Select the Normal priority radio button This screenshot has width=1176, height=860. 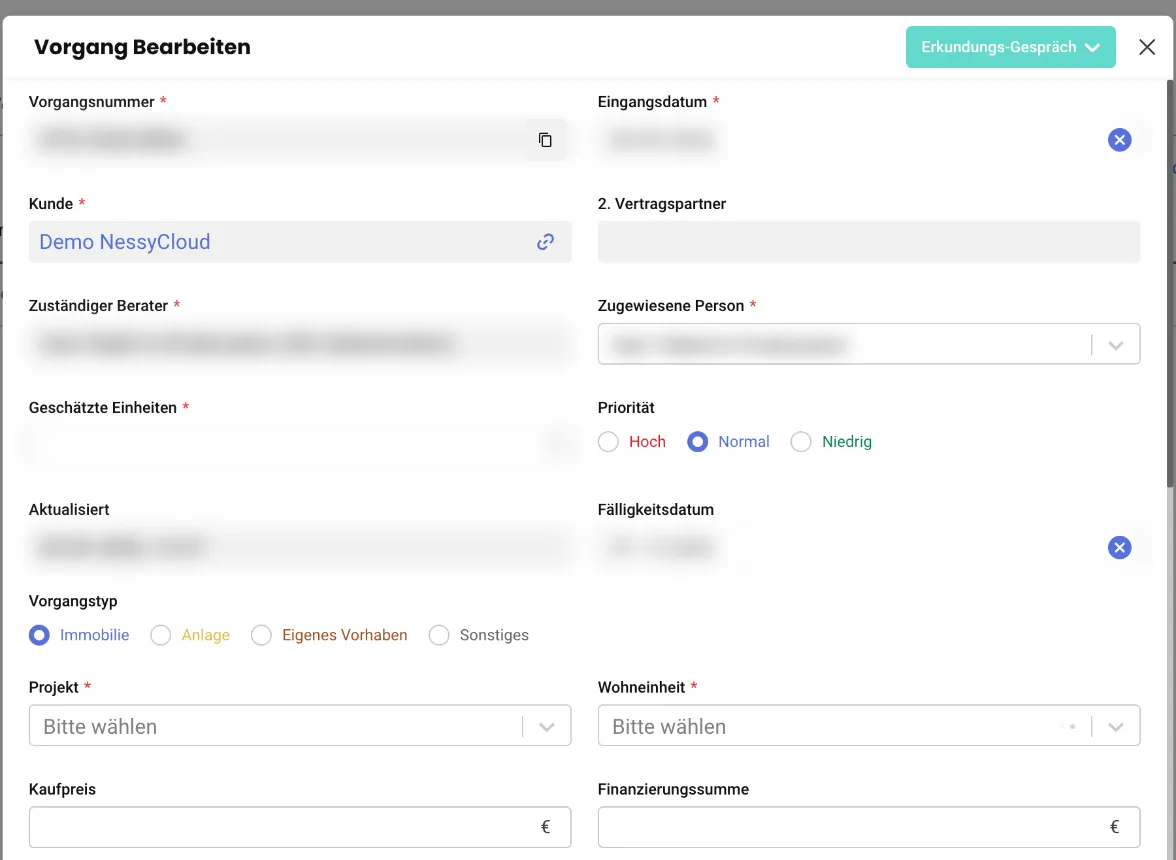pyautogui.click(x=698, y=442)
